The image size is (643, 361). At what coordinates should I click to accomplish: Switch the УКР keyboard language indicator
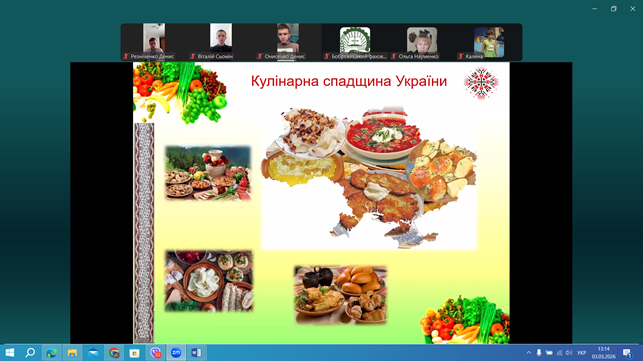581,353
